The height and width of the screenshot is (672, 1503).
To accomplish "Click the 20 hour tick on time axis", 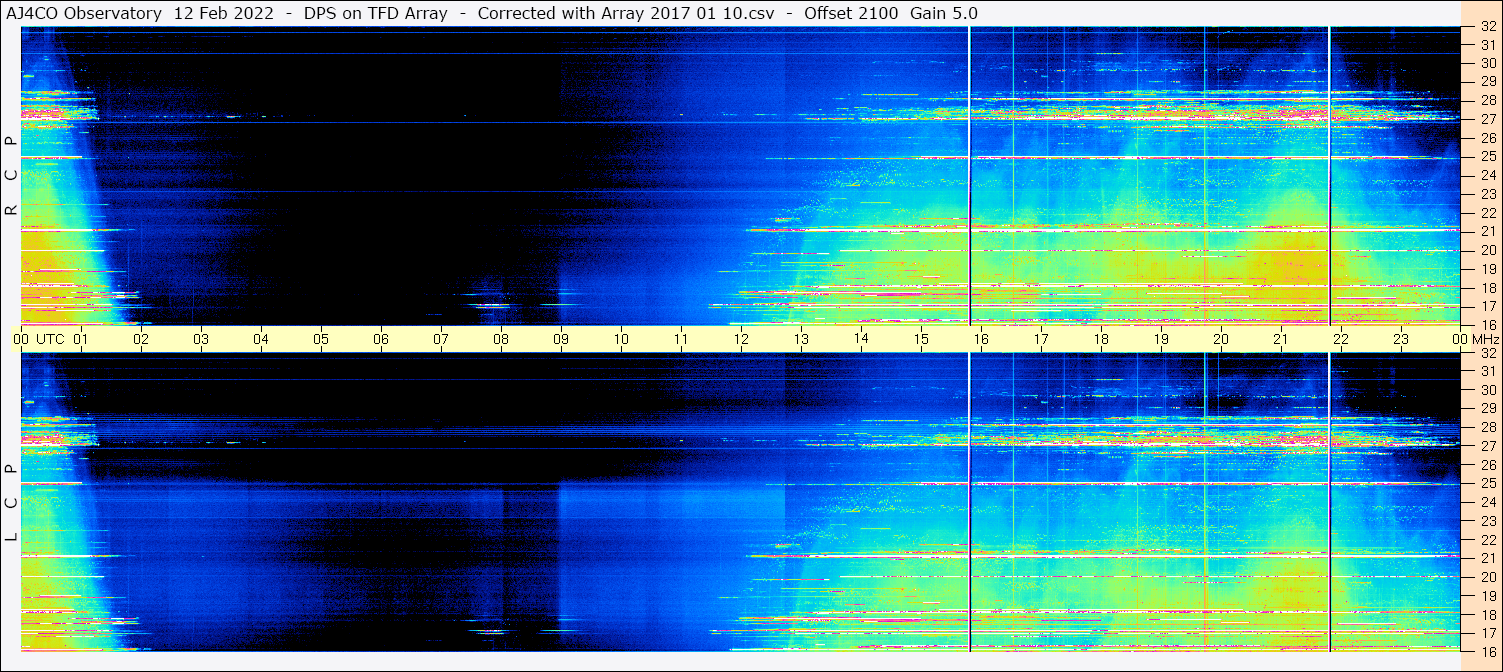I will click(1221, 339).
